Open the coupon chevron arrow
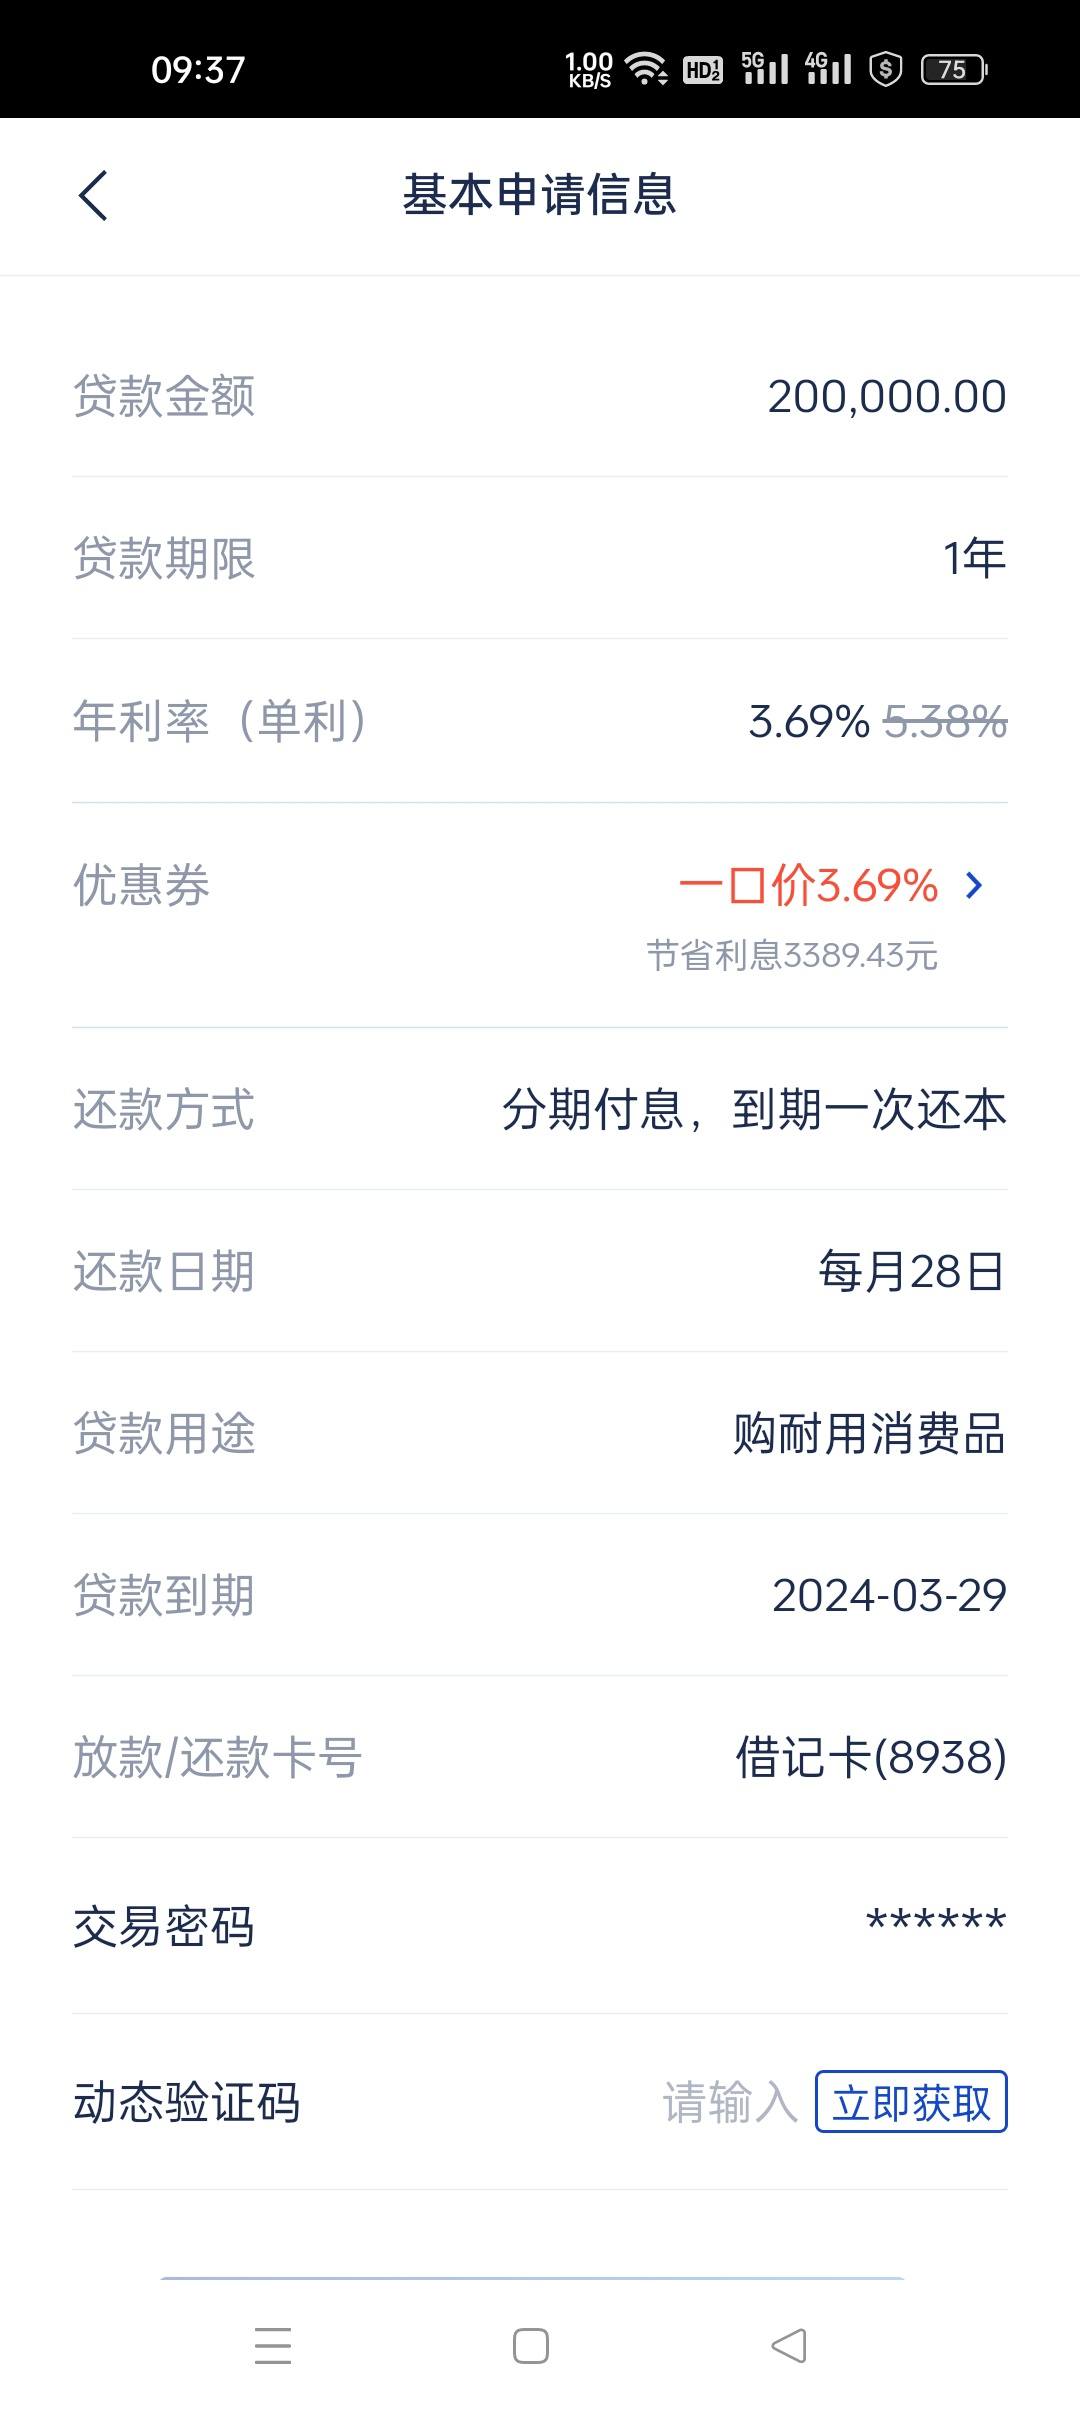The height and width of the screenshot is (2412, 1080). 974,885
